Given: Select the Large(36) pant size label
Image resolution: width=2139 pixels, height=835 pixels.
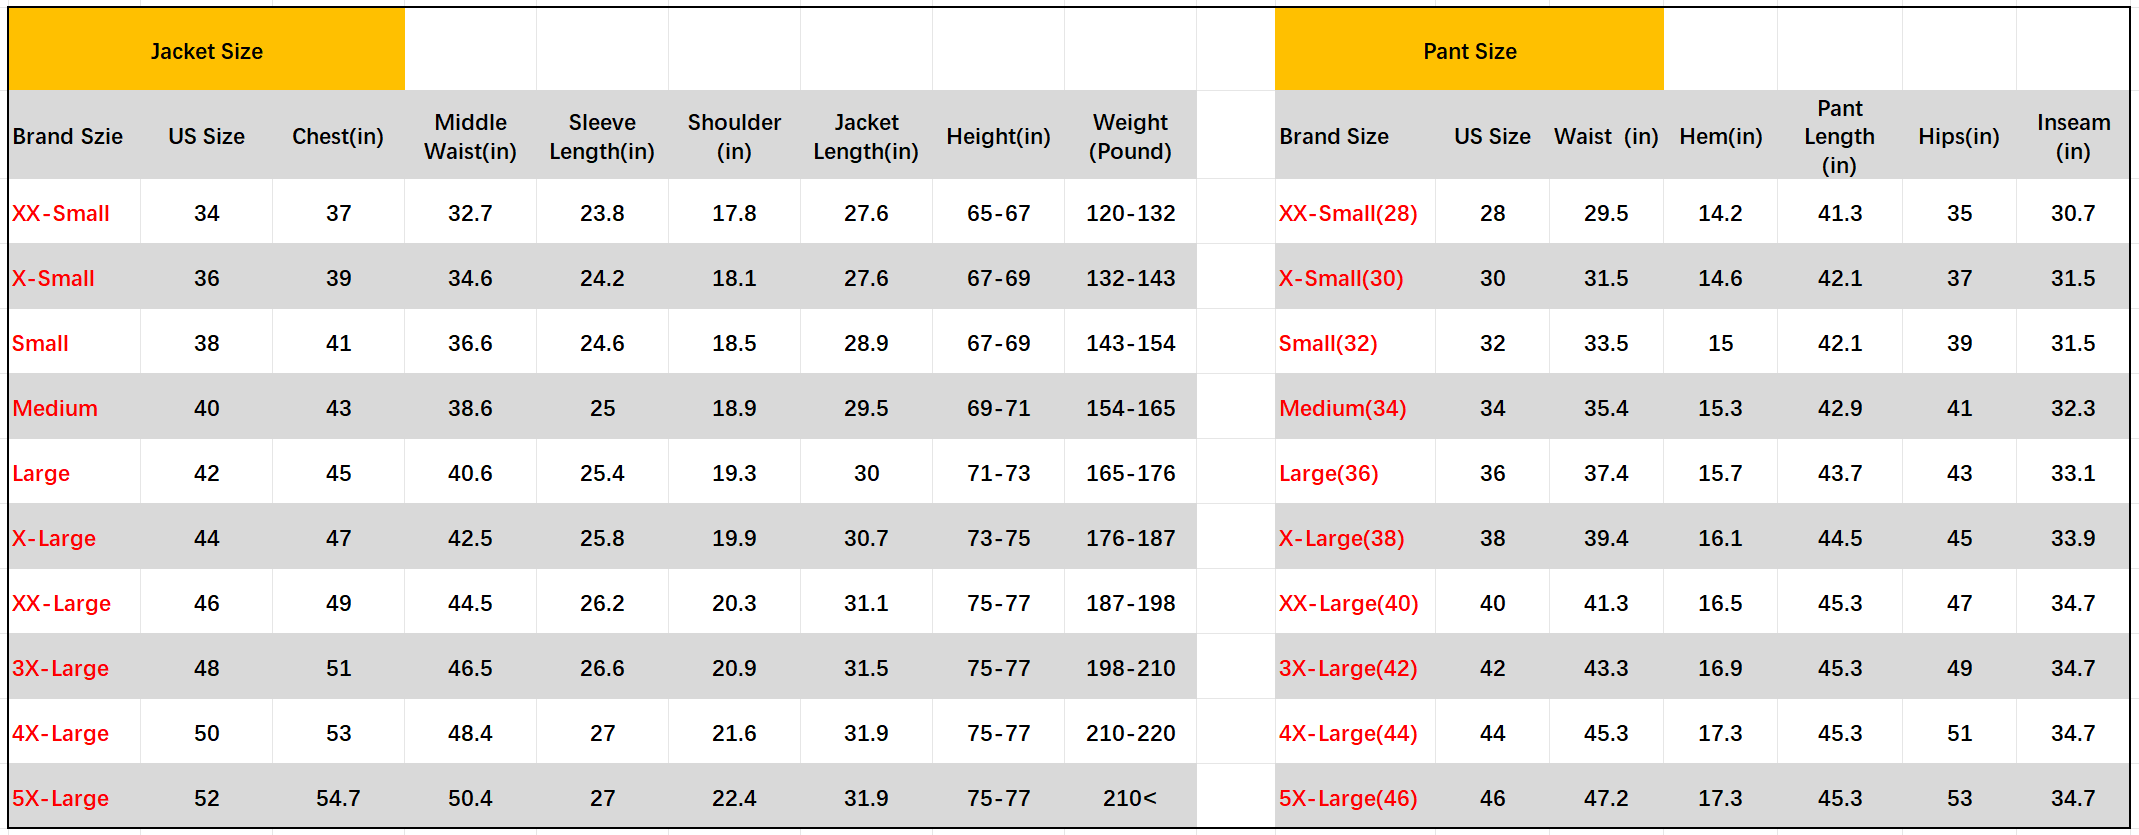Looking at the screenshot, I should (x=1329, y=473).
